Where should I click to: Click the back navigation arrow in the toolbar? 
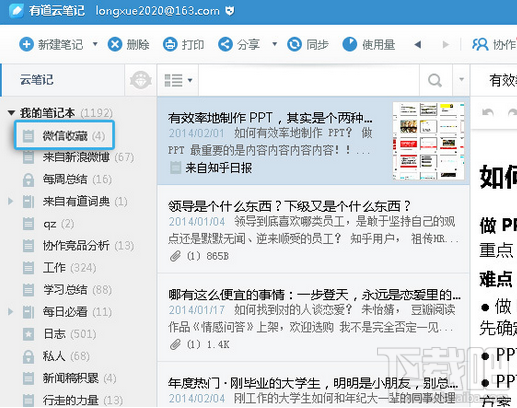418,44
